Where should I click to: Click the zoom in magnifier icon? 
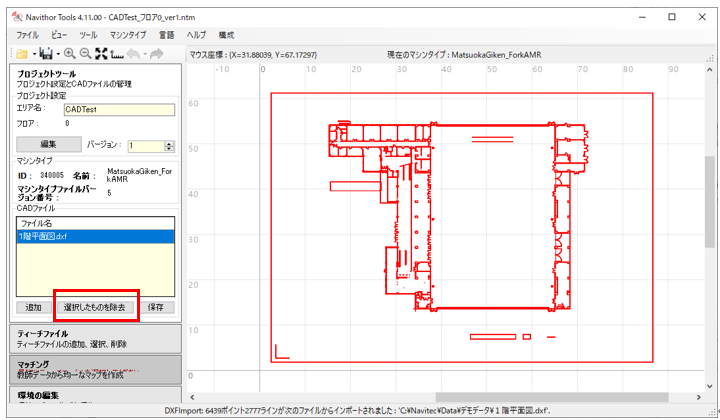(x=70, y=52)
